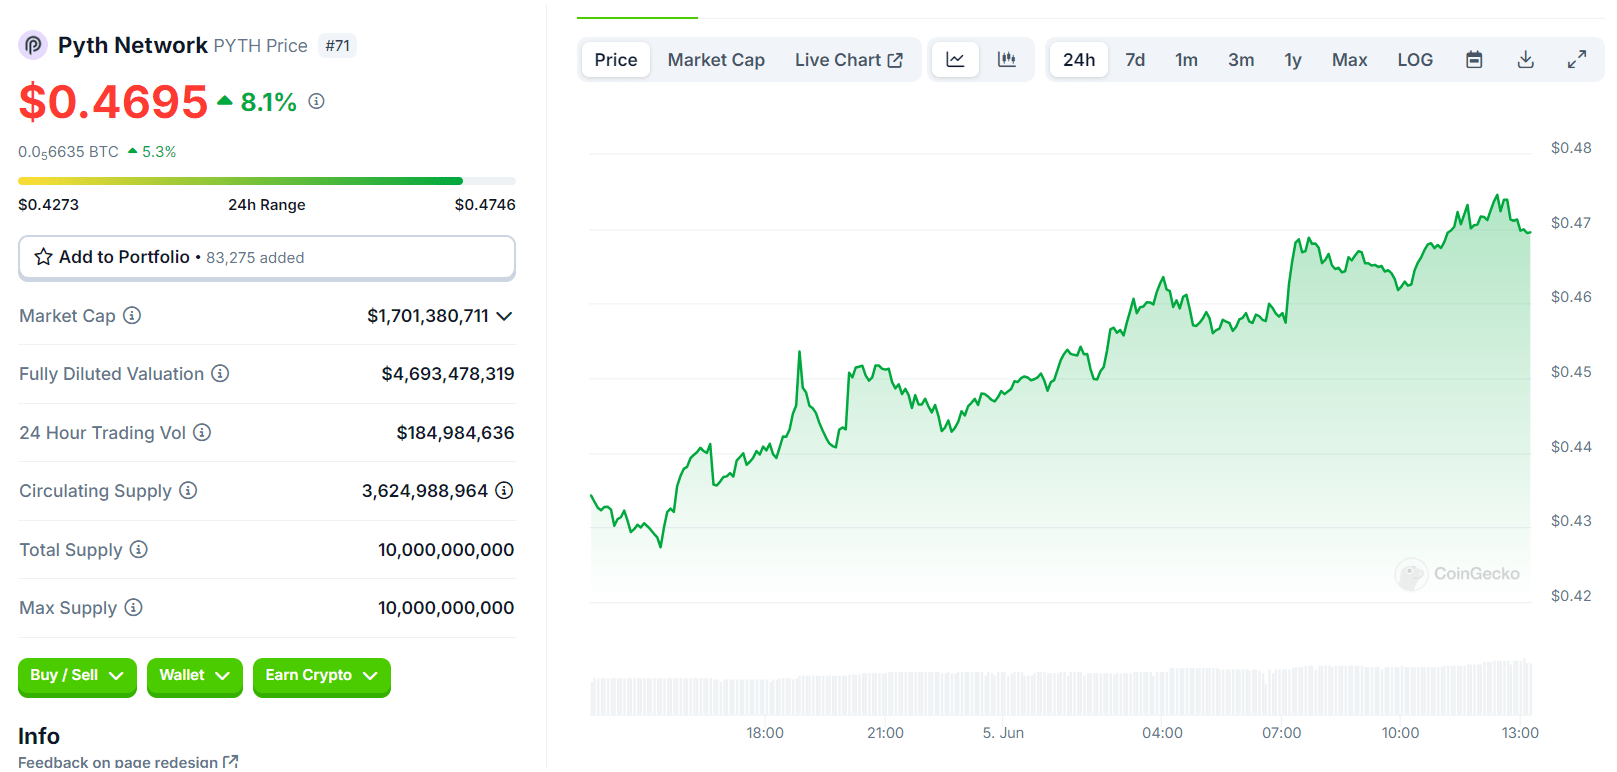
Task: Click the $0.4746 range high value
Action: point(485,205)
